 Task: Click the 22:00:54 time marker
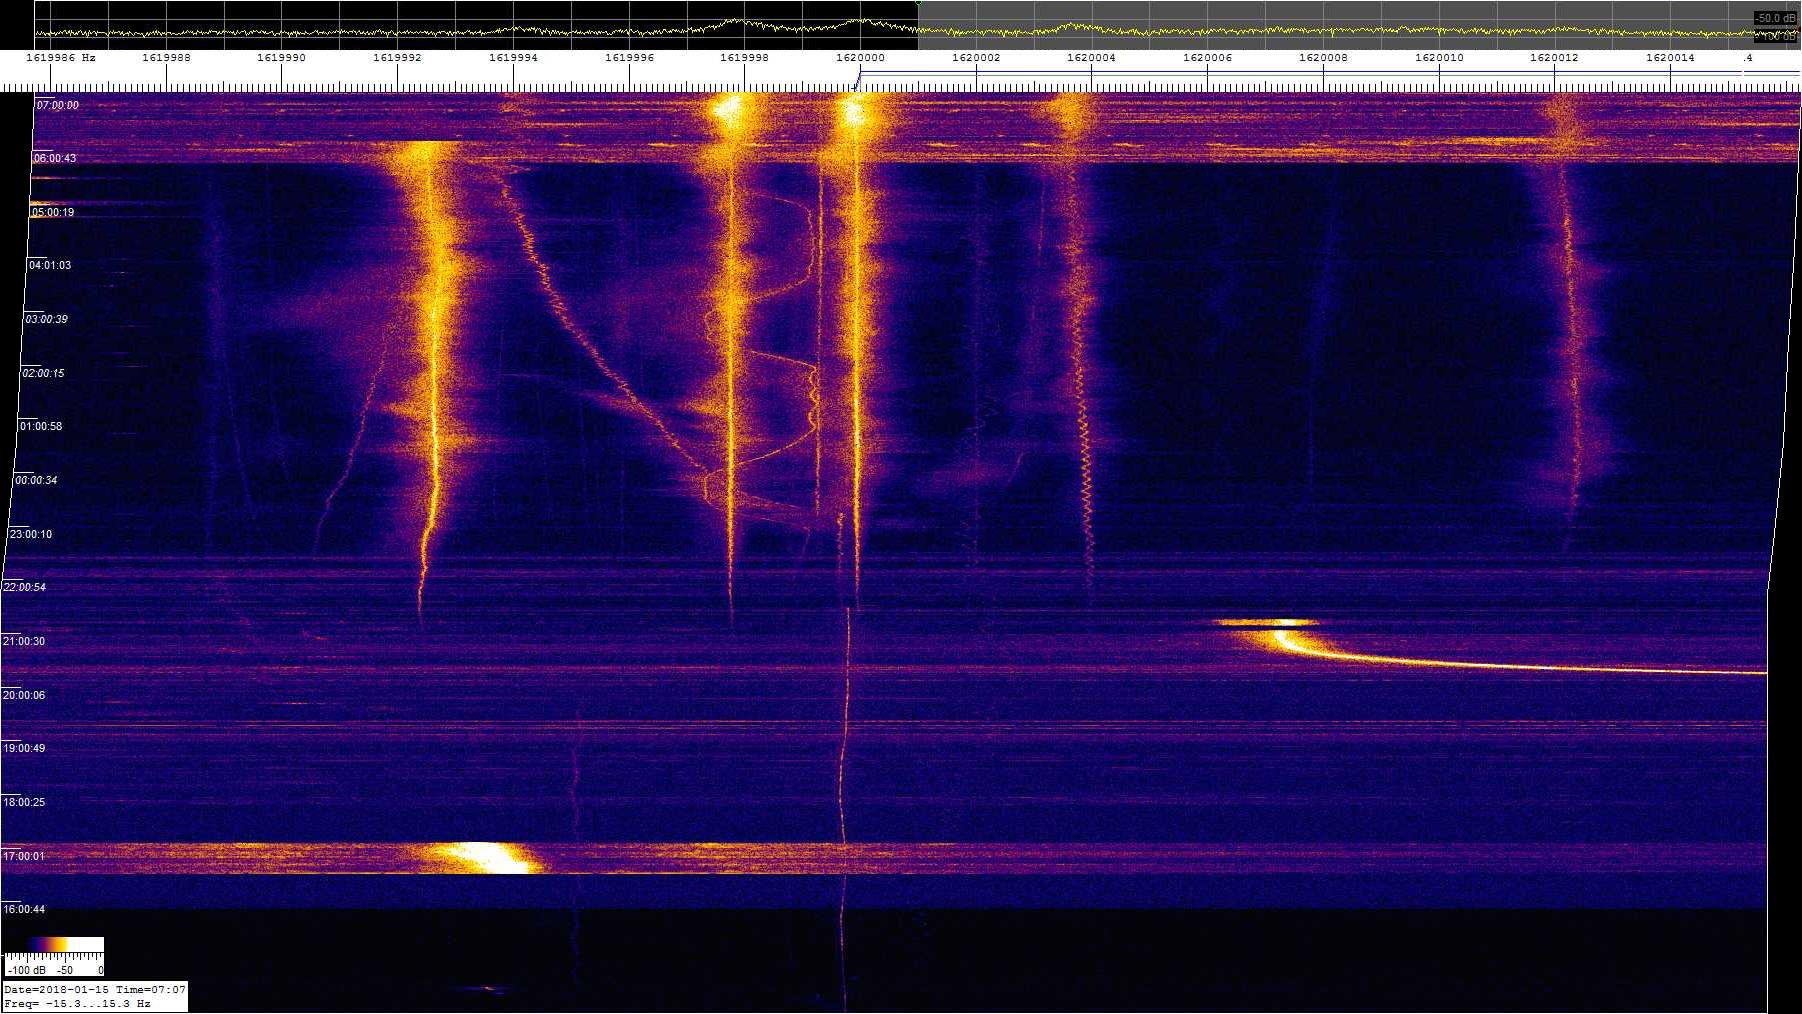point(25,587)
